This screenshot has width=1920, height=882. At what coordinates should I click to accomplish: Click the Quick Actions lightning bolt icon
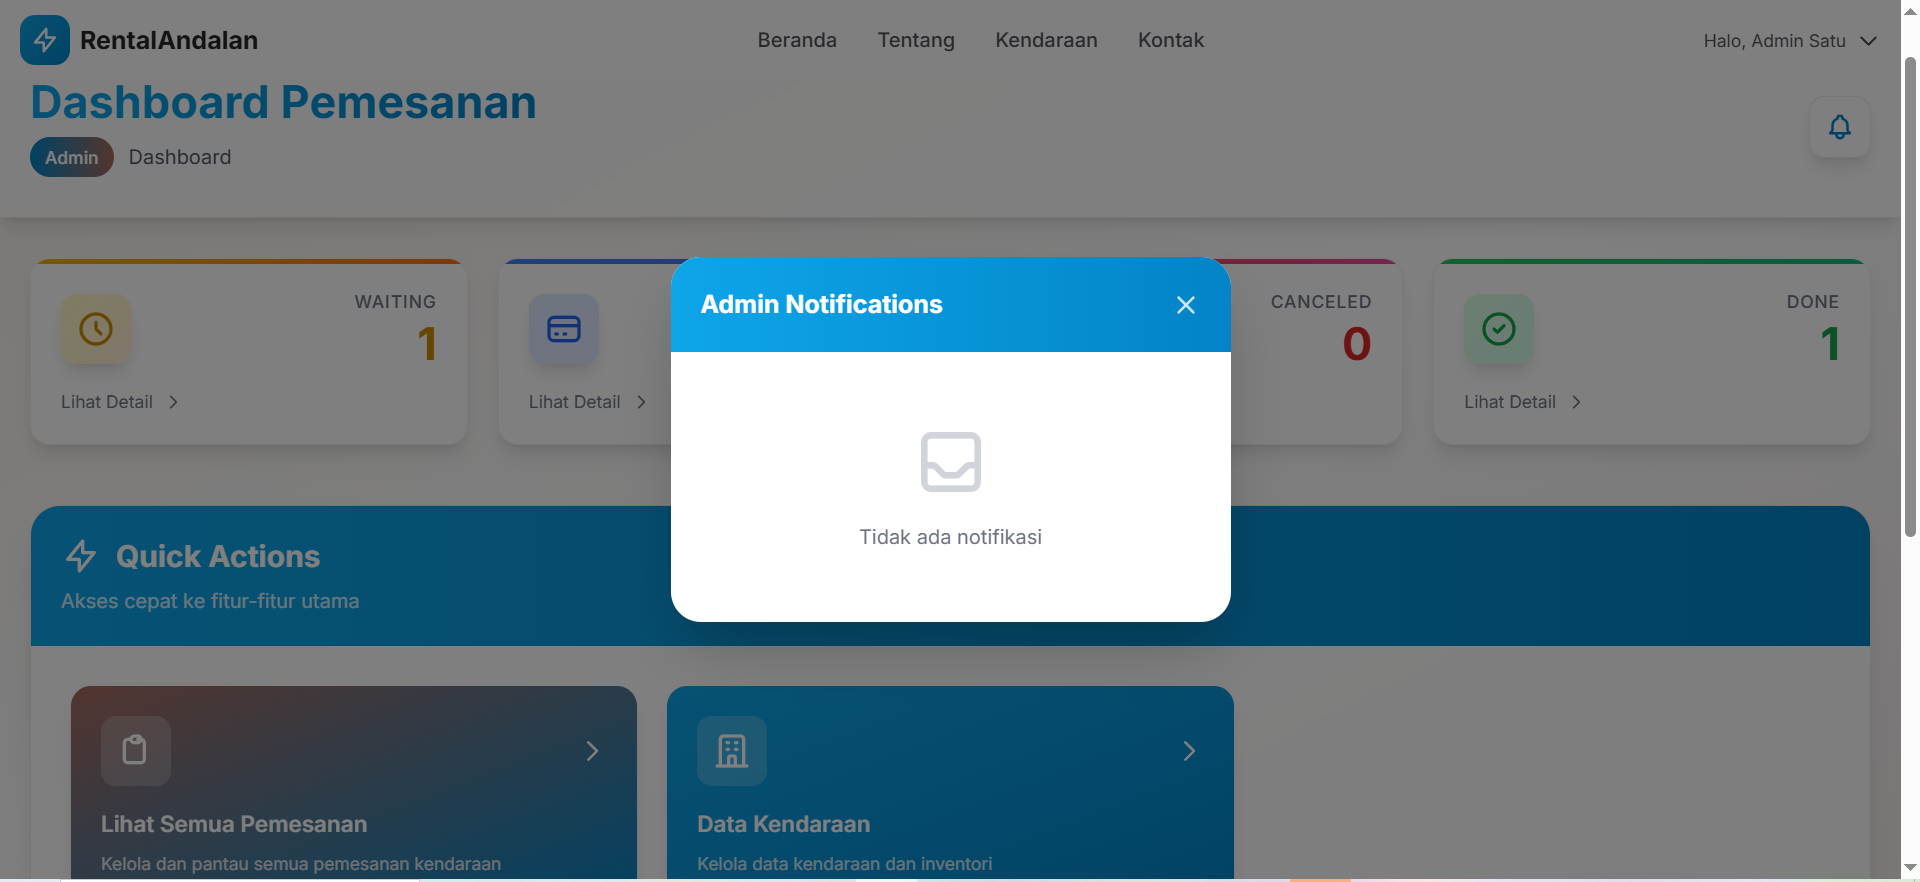click(81, 556)
